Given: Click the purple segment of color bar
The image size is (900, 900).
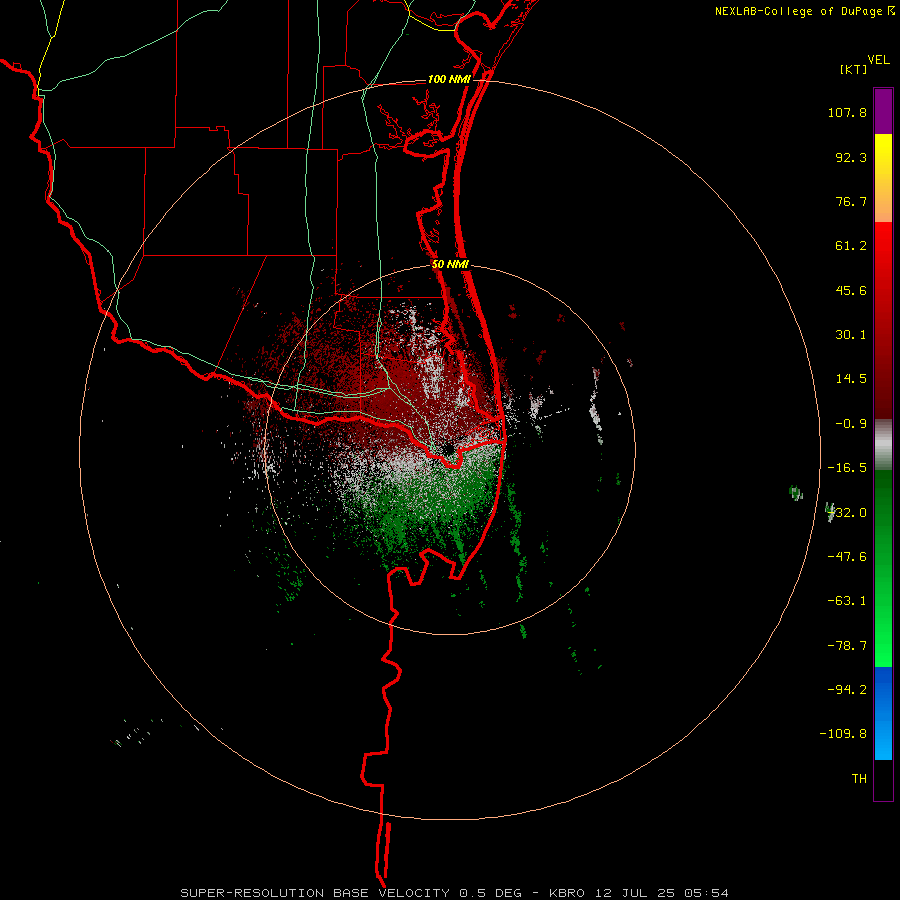Looking at the screenshot, I should click(883, 111).
